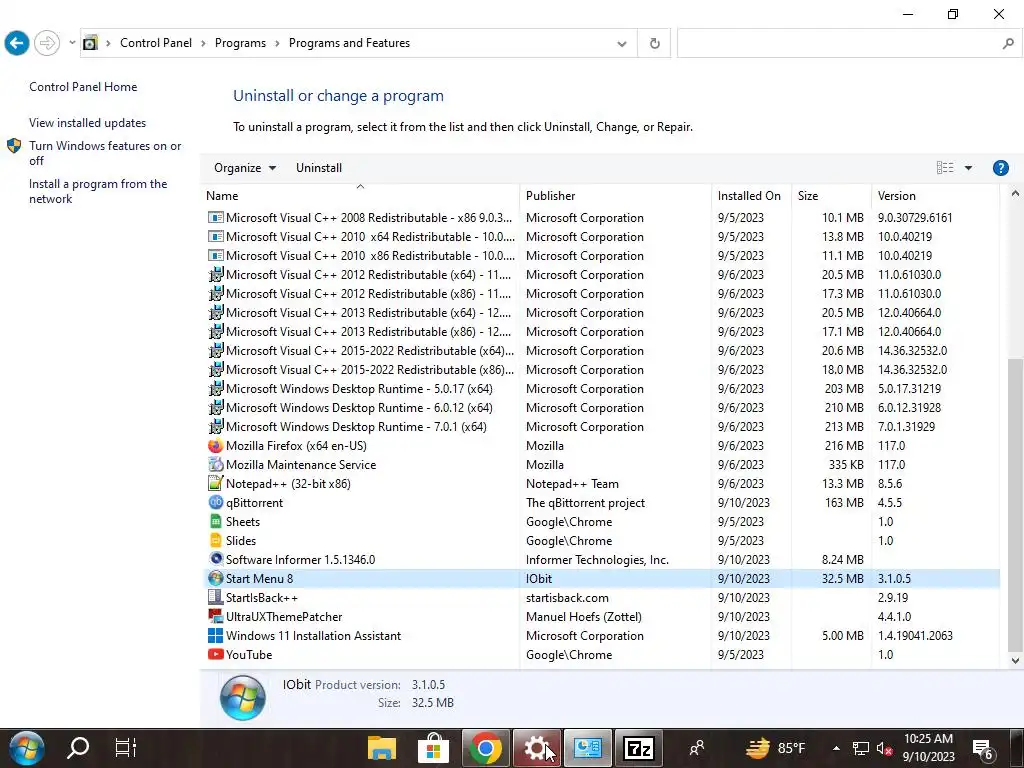The width and height of the screenshot is (1024, 768).
Task: Open the recent locations dropdown beside forward arrow
Action: 72,43
